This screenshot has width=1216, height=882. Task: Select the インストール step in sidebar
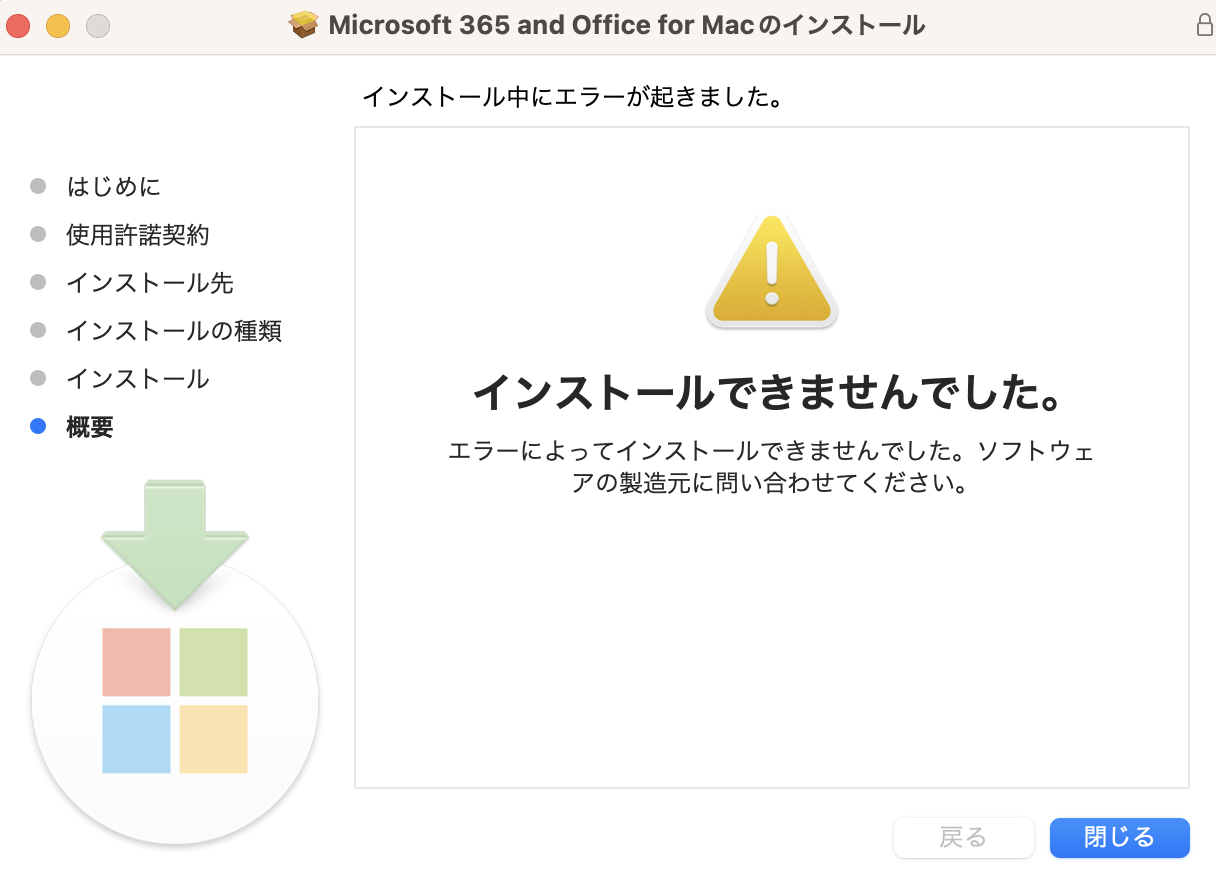point(138,379)
